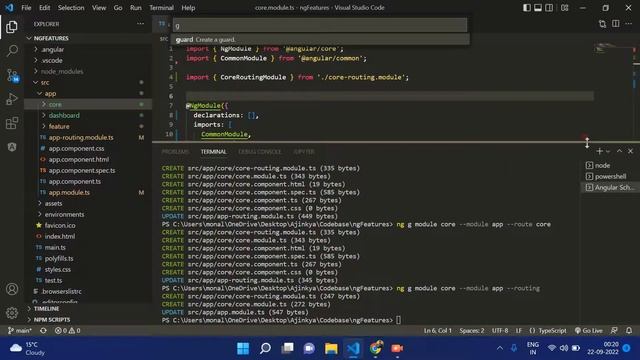This screenshot has width=640, height=360.
Task: Open the Extensions view
Action: (12, 123)
